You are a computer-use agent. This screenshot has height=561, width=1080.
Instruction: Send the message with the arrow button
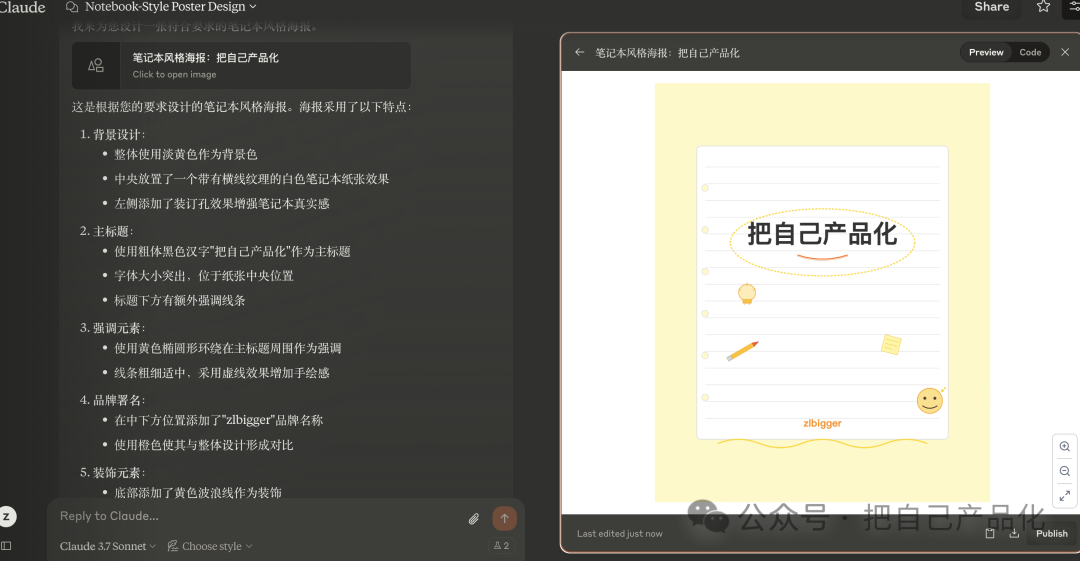(x=504, y=518)
